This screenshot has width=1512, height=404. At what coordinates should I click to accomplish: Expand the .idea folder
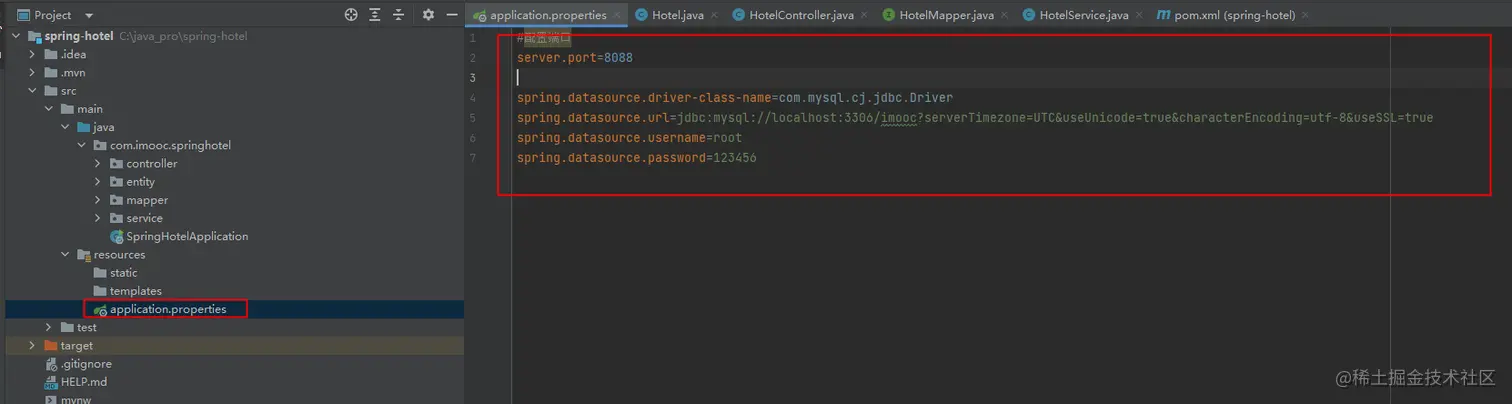33,54
